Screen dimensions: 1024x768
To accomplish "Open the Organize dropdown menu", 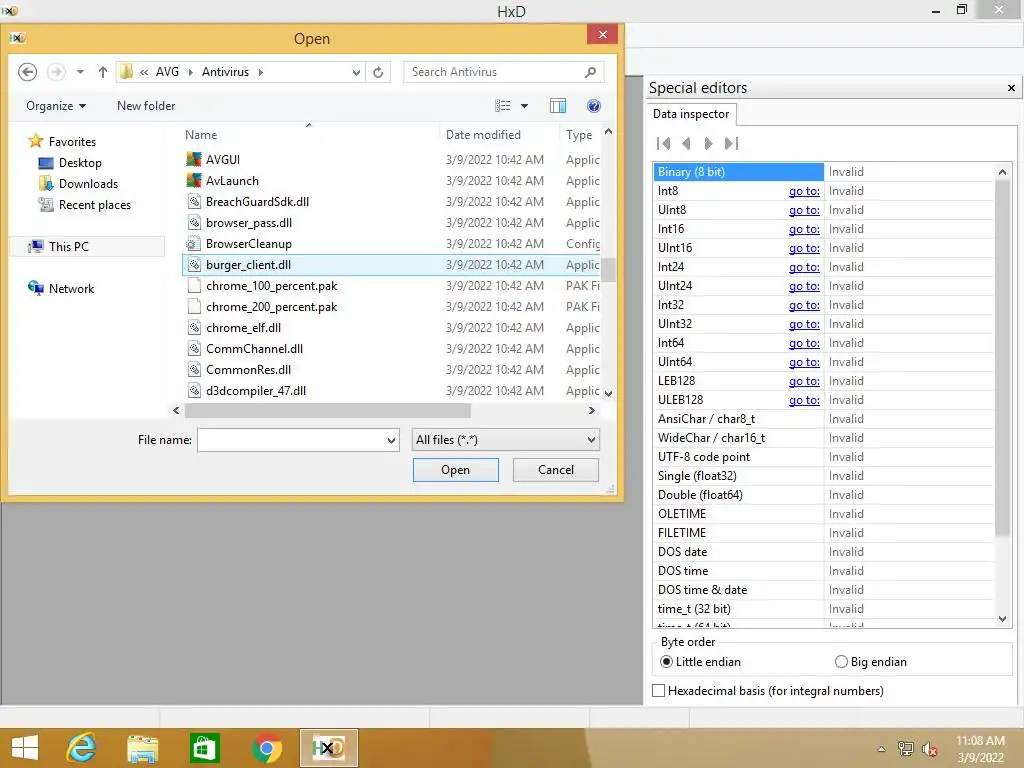I will click(56, 106).
